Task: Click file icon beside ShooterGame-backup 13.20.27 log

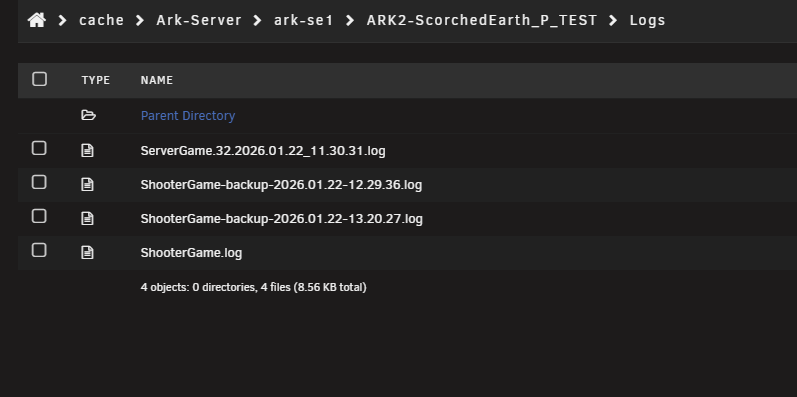Action: (x=87, y=219)
